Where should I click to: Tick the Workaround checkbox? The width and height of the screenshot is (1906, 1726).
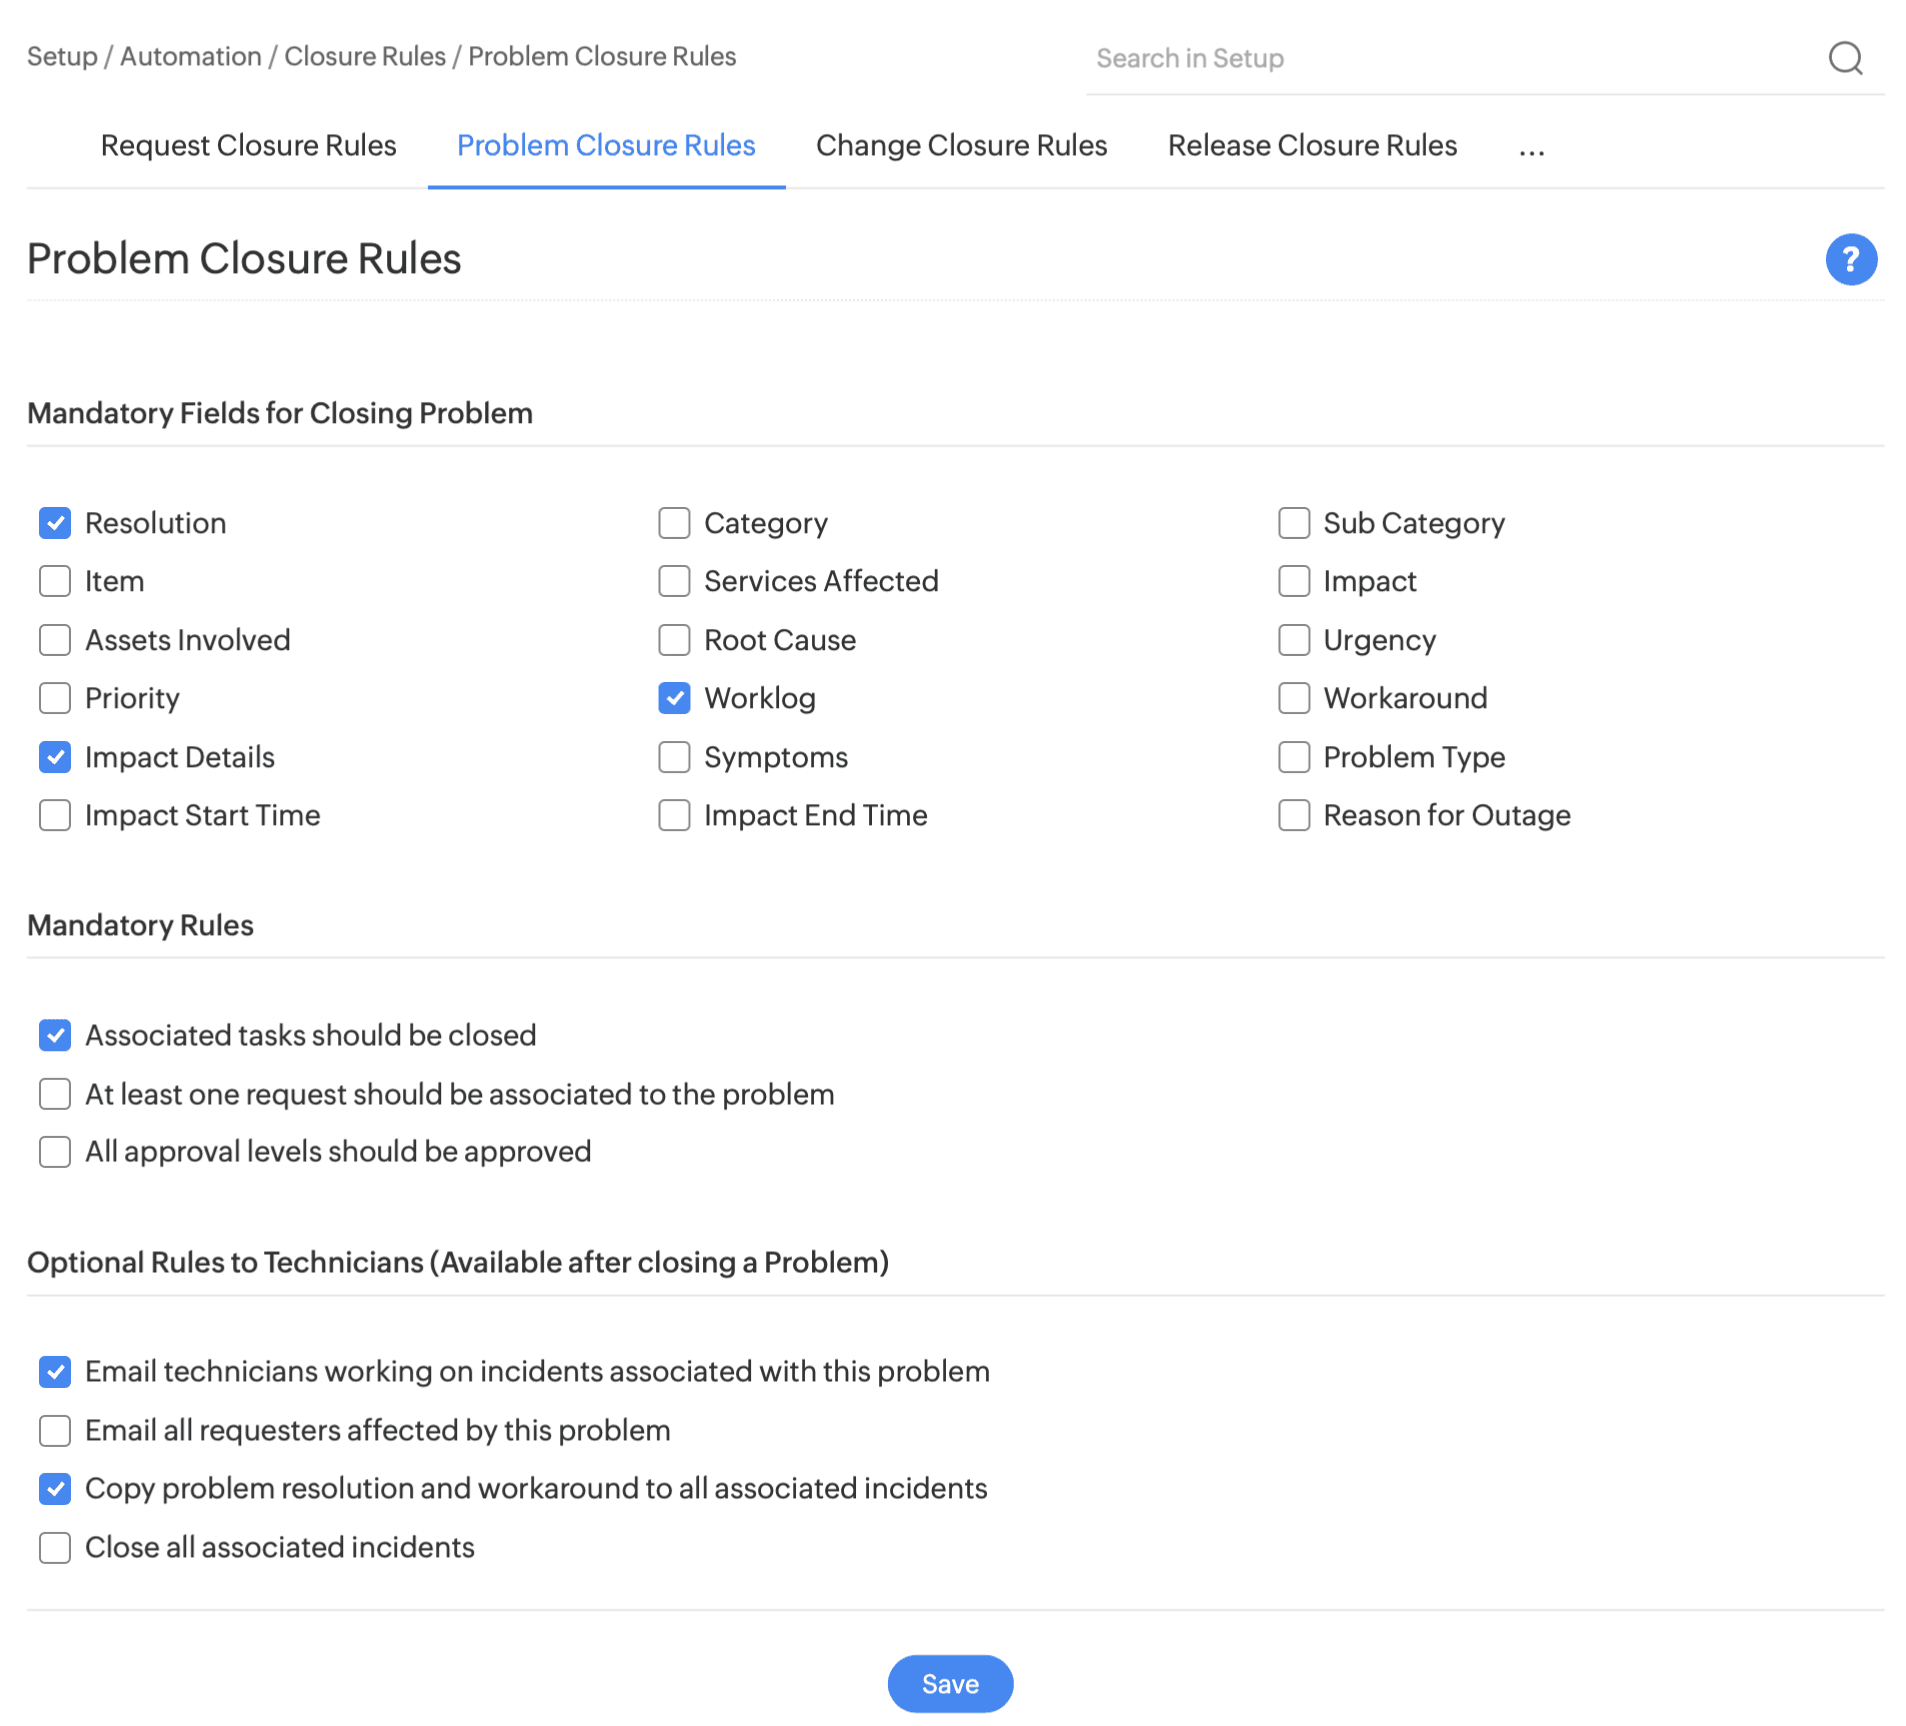click(x=1294, y=698)
